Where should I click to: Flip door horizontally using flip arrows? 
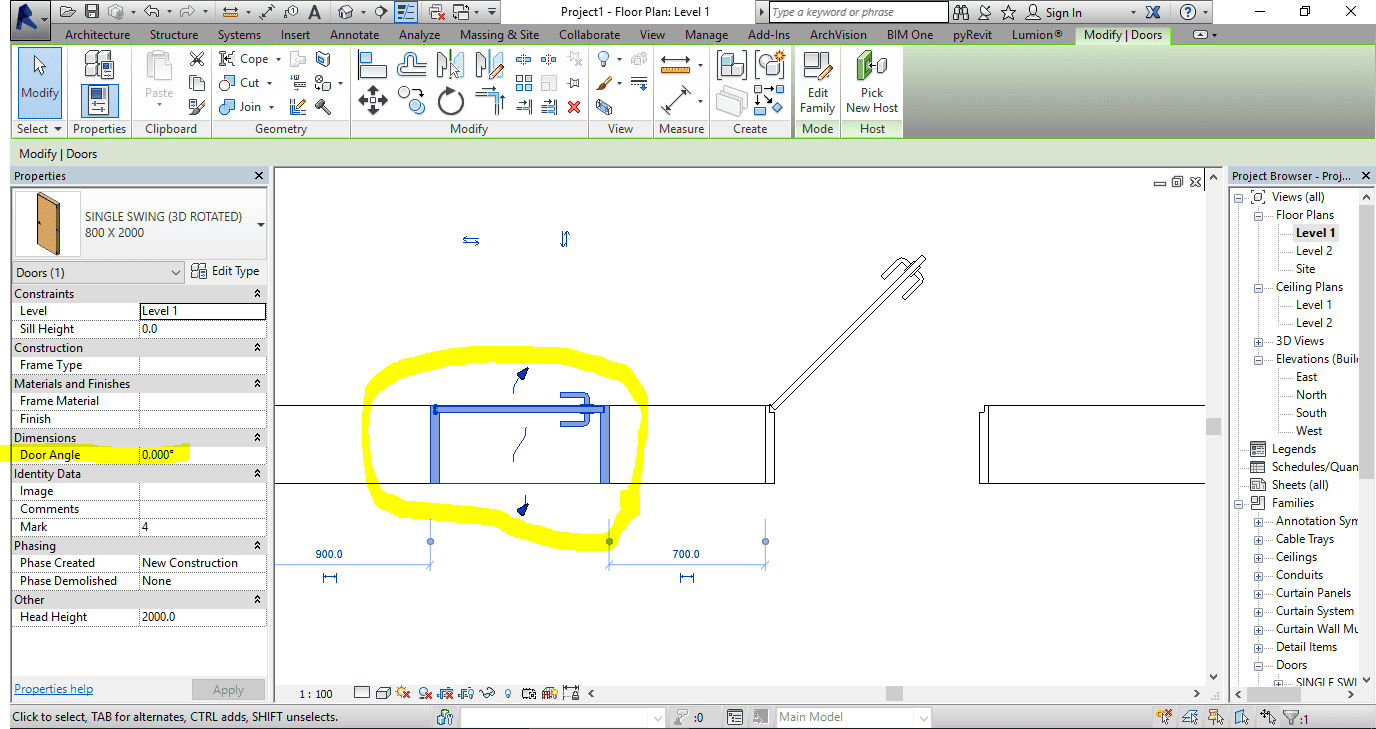coord(471,240)
